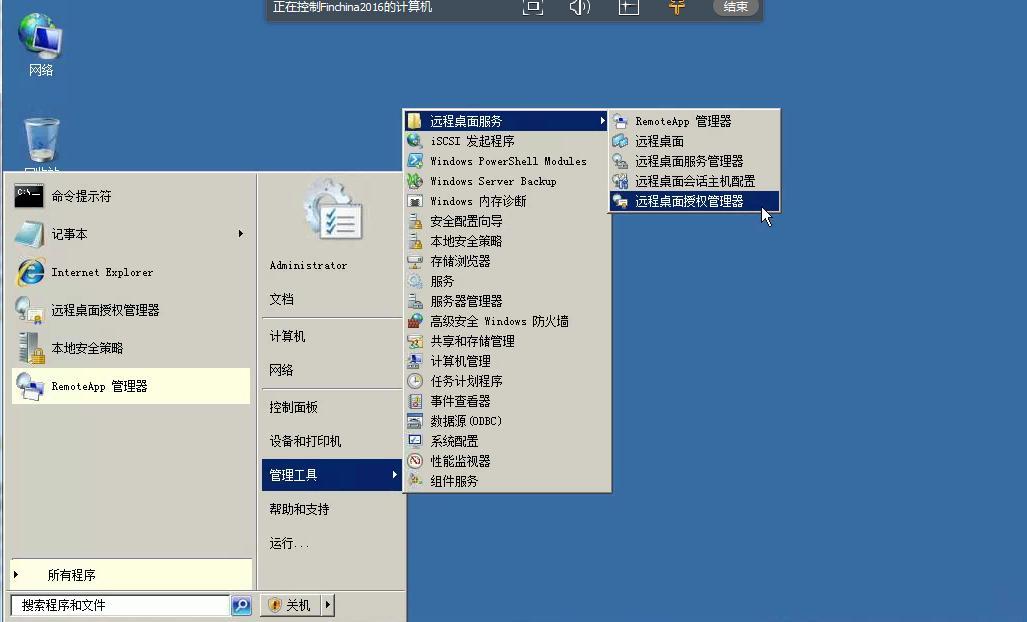Viewport: 1027px width, 622px height.
Task: Select 远程桌面授权管理器
Action: (x=690, y=201)
